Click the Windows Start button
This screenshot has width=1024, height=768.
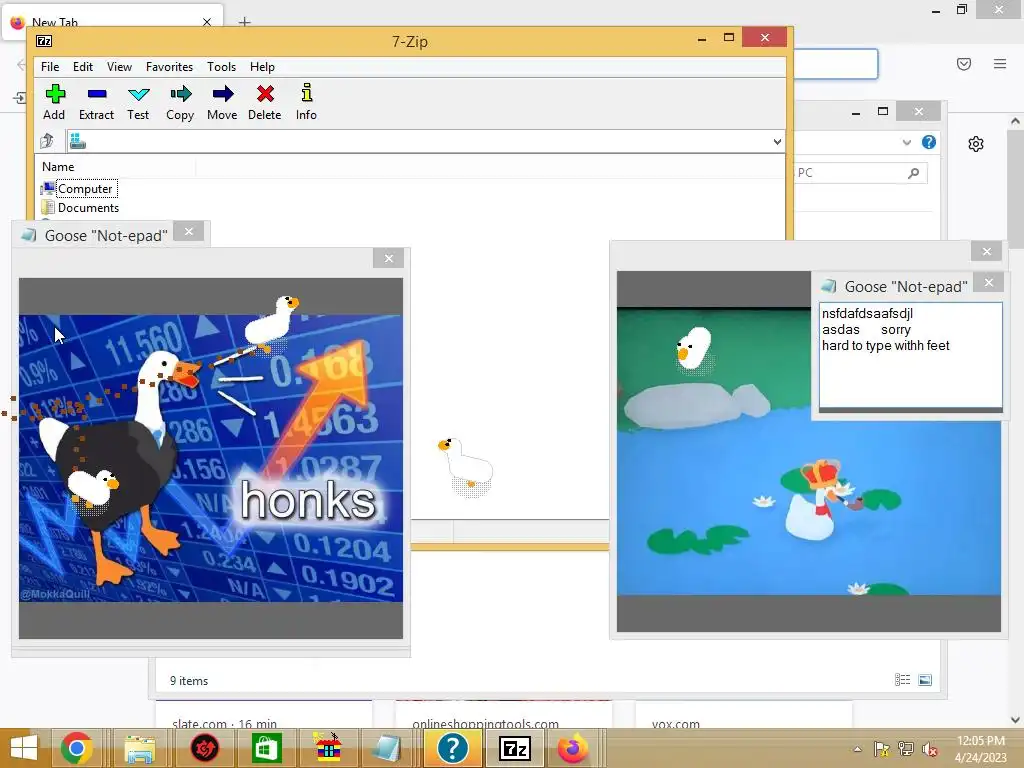coord(24,748)
